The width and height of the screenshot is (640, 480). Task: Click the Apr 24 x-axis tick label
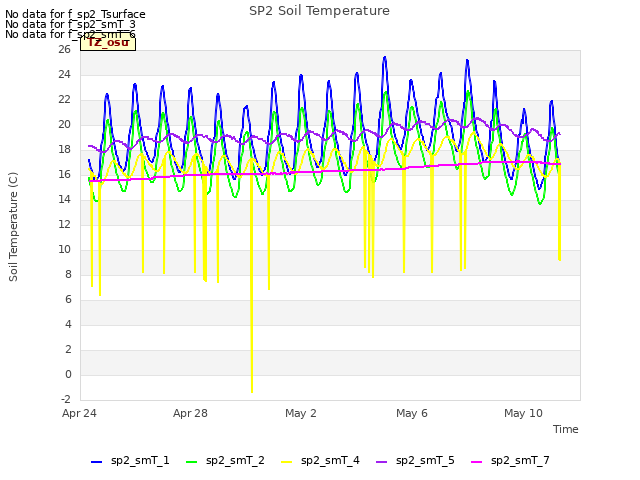point(79,413)
